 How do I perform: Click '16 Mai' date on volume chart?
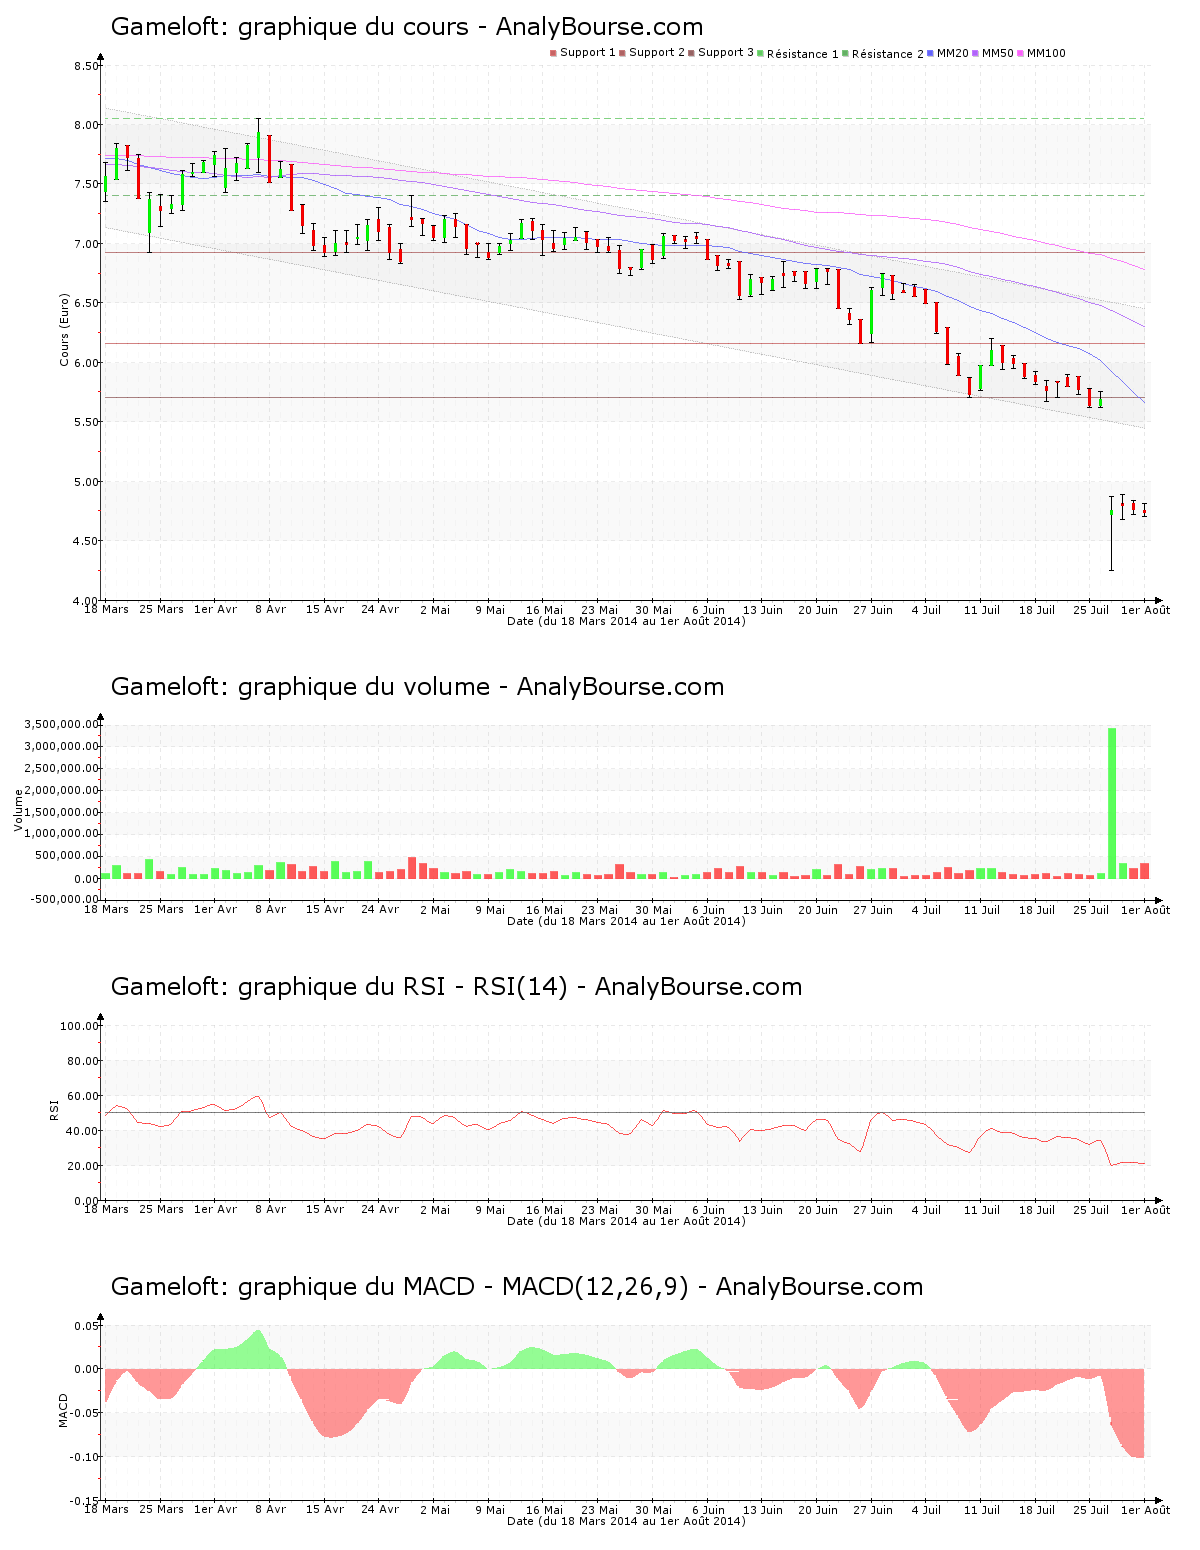(x=544, y=909)
